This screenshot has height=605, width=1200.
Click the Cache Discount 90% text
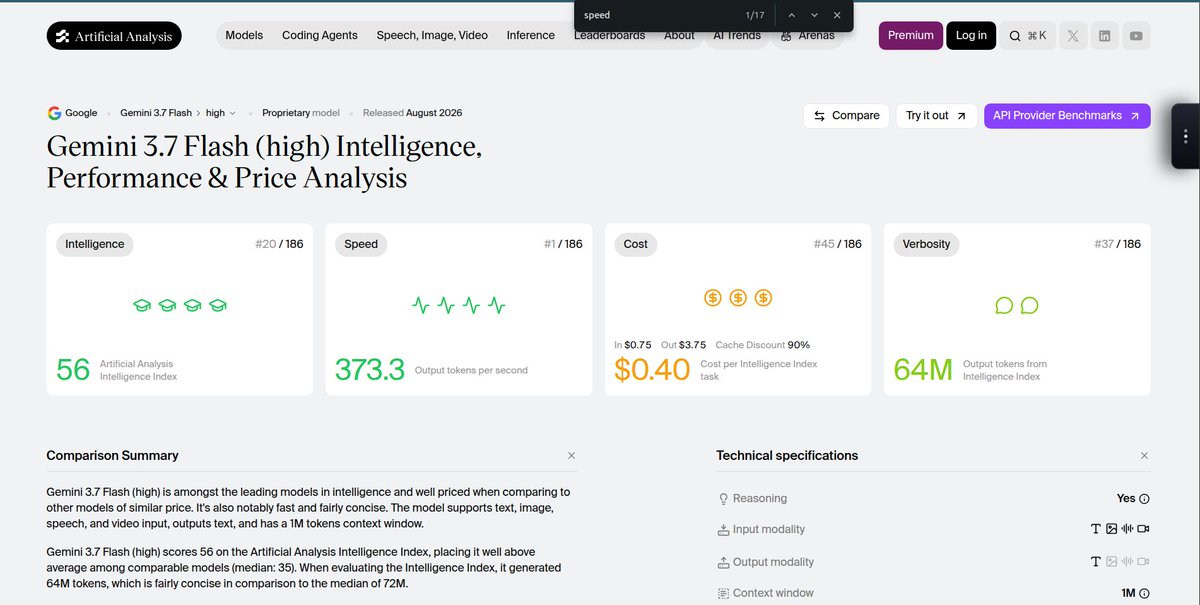pos(762,345)
